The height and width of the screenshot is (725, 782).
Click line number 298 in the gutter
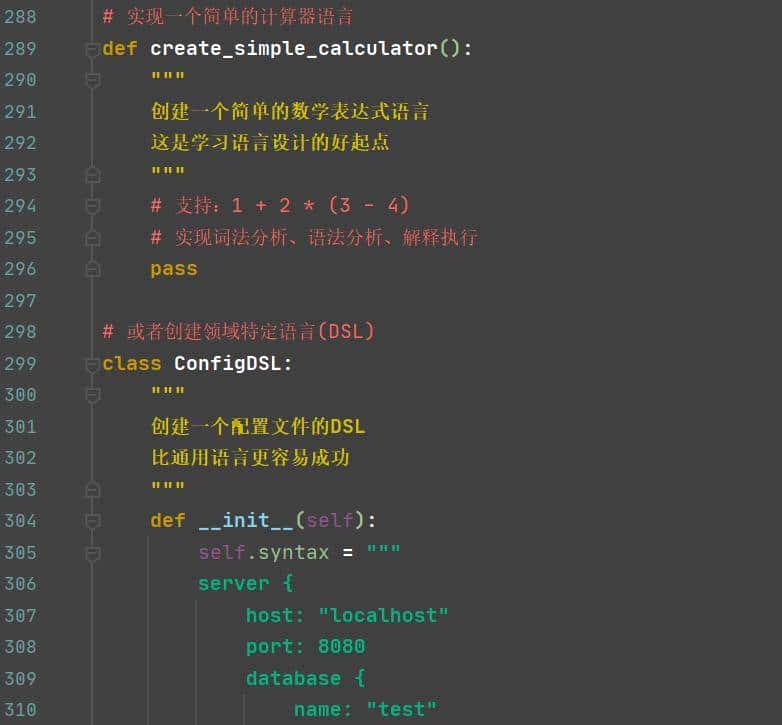pyautogui.click(x=20, y=332)
